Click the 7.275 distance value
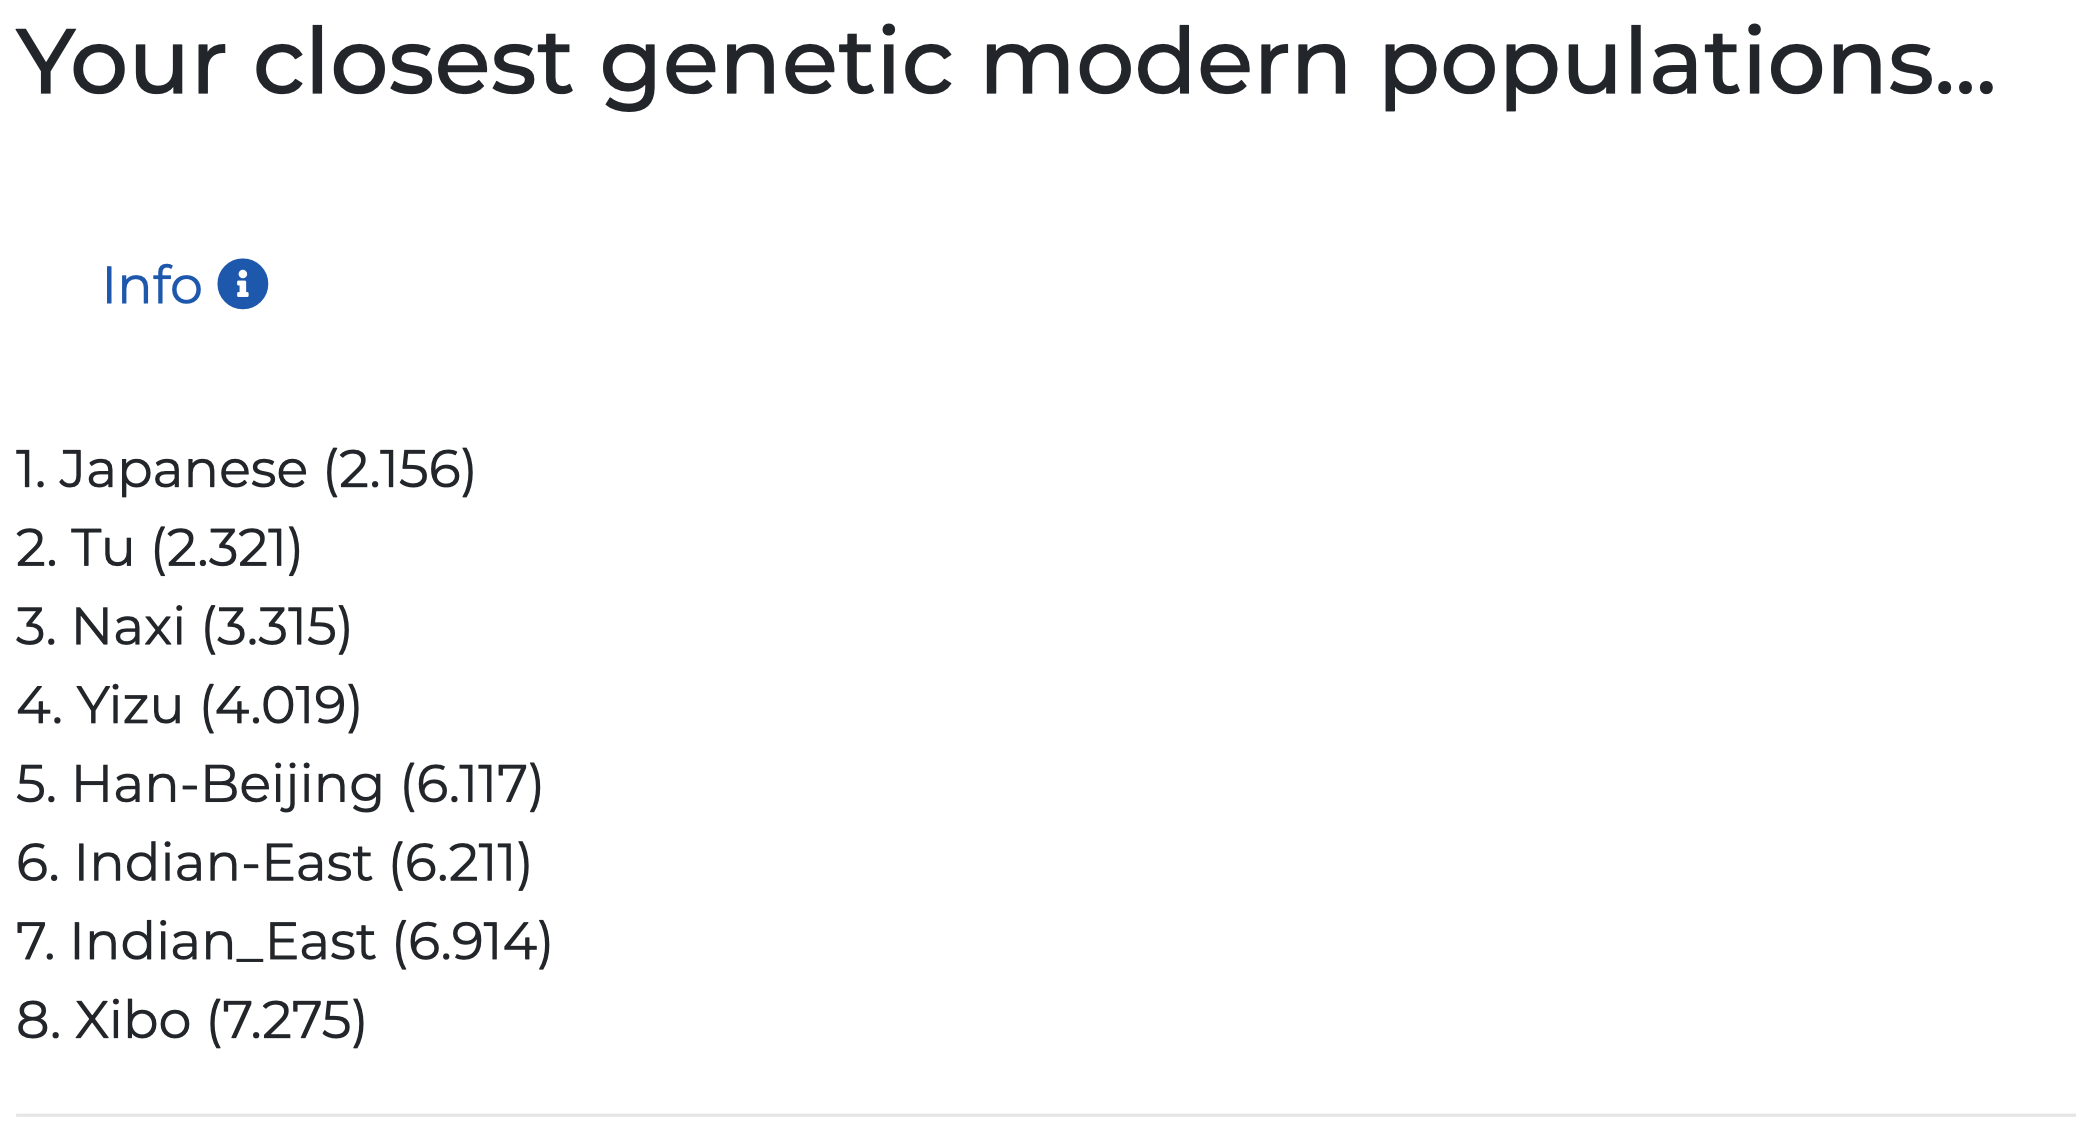This screenshot has width=2076, height=1130. coord(287,1022)
